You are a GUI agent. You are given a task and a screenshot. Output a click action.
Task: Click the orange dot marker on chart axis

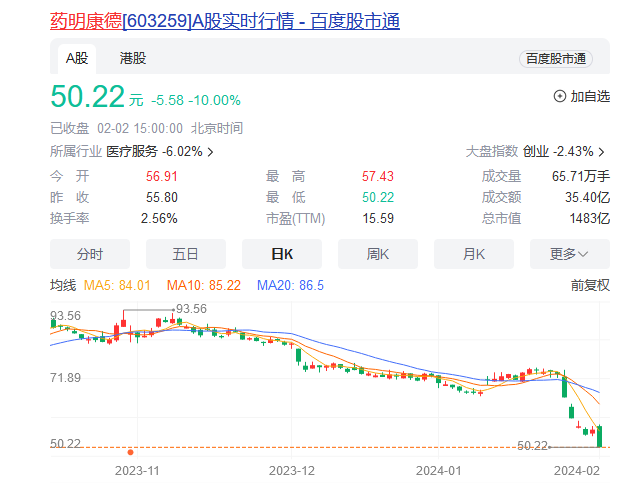pyautogui.click(x=131, y=452)
